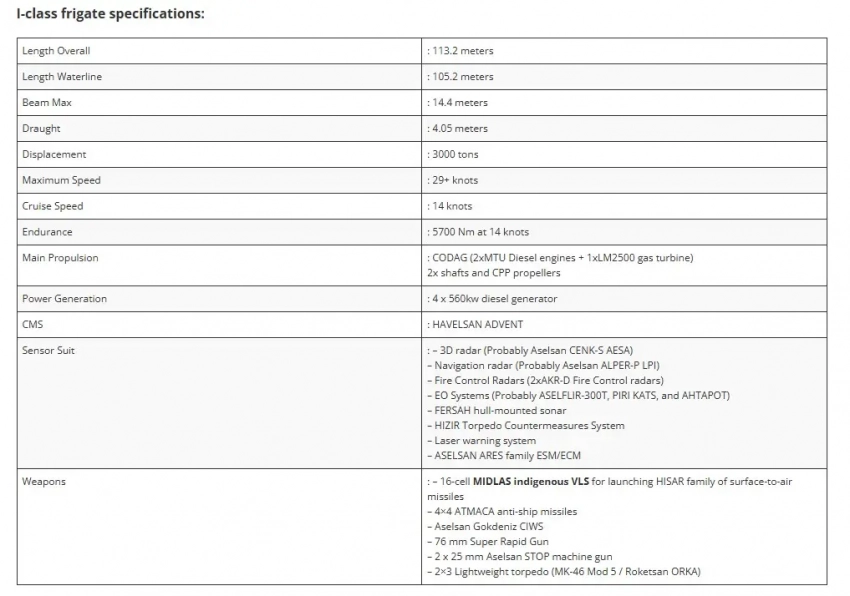This screenshot has height=596, width=850.
Task: Click the 4.05 meters draught value
Action: tap(459, 129)
